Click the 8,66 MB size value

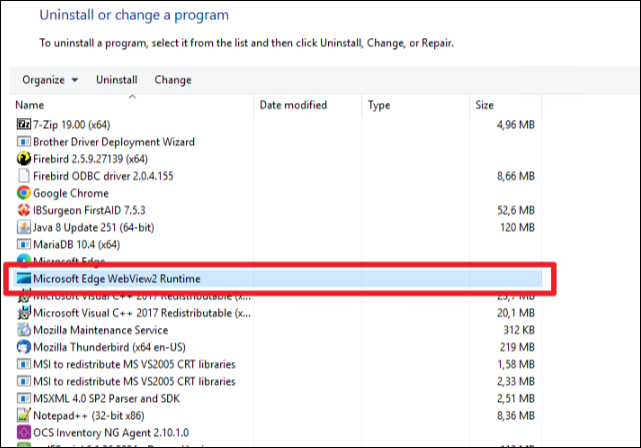coord(515,176)
